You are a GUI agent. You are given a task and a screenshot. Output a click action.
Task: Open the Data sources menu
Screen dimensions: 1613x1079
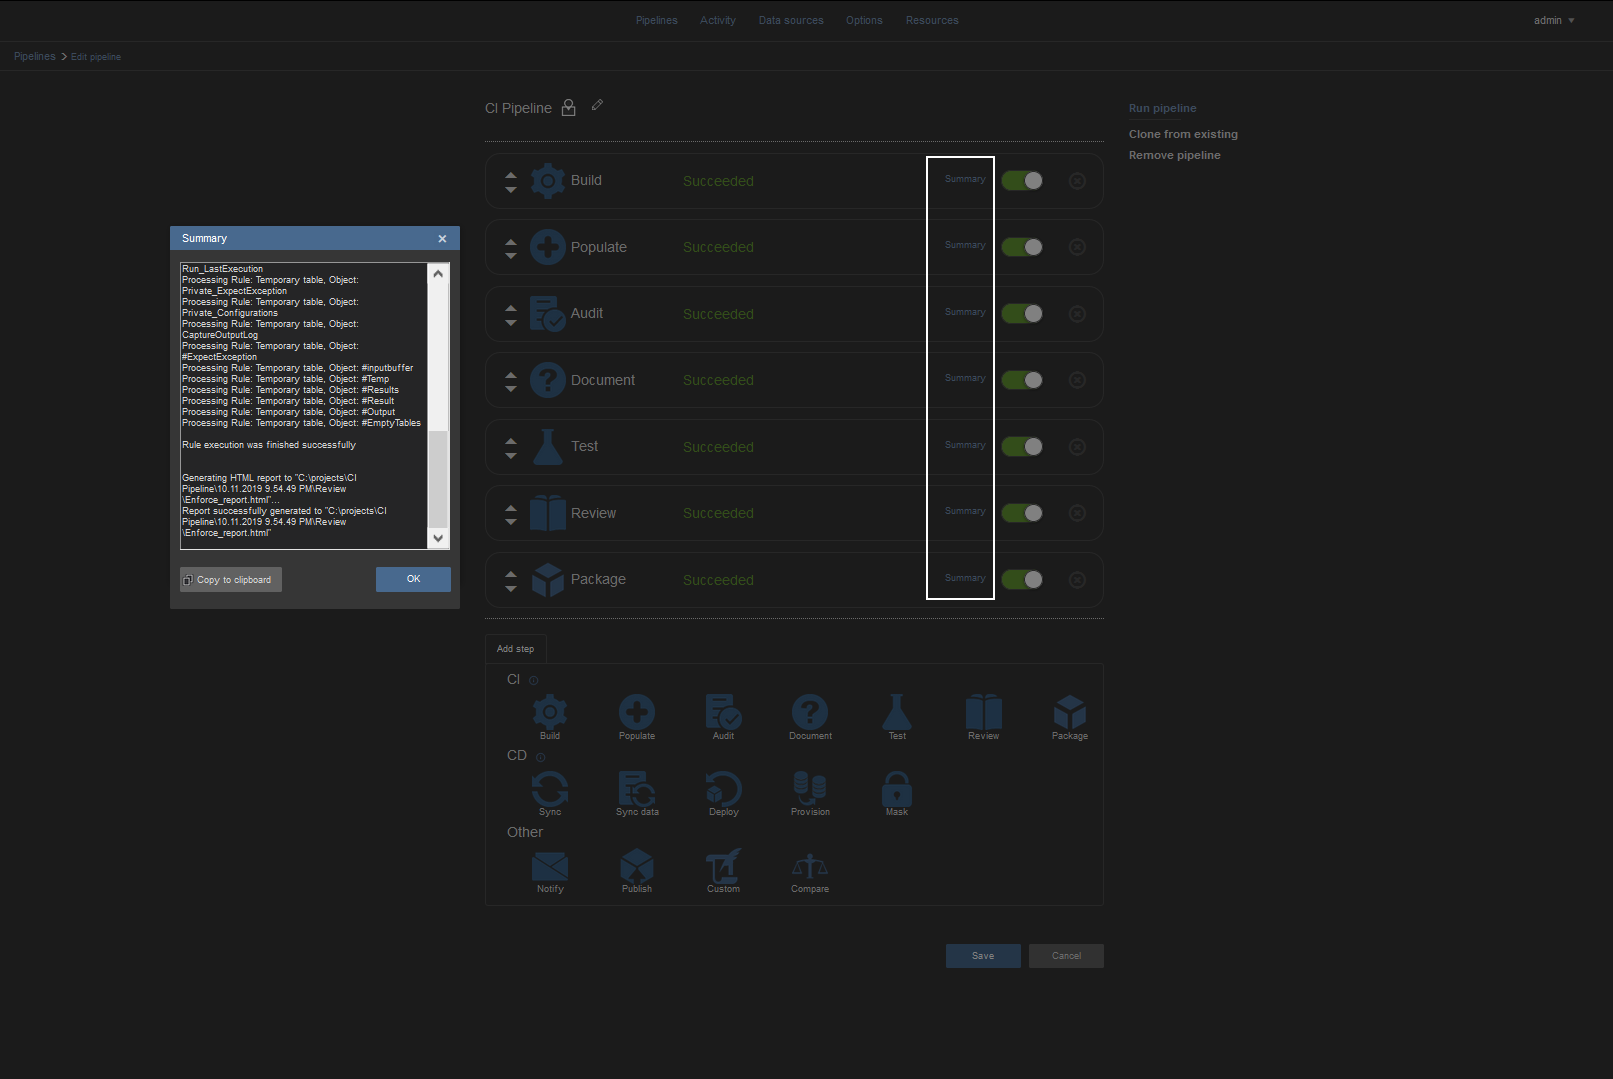point(791,20)
